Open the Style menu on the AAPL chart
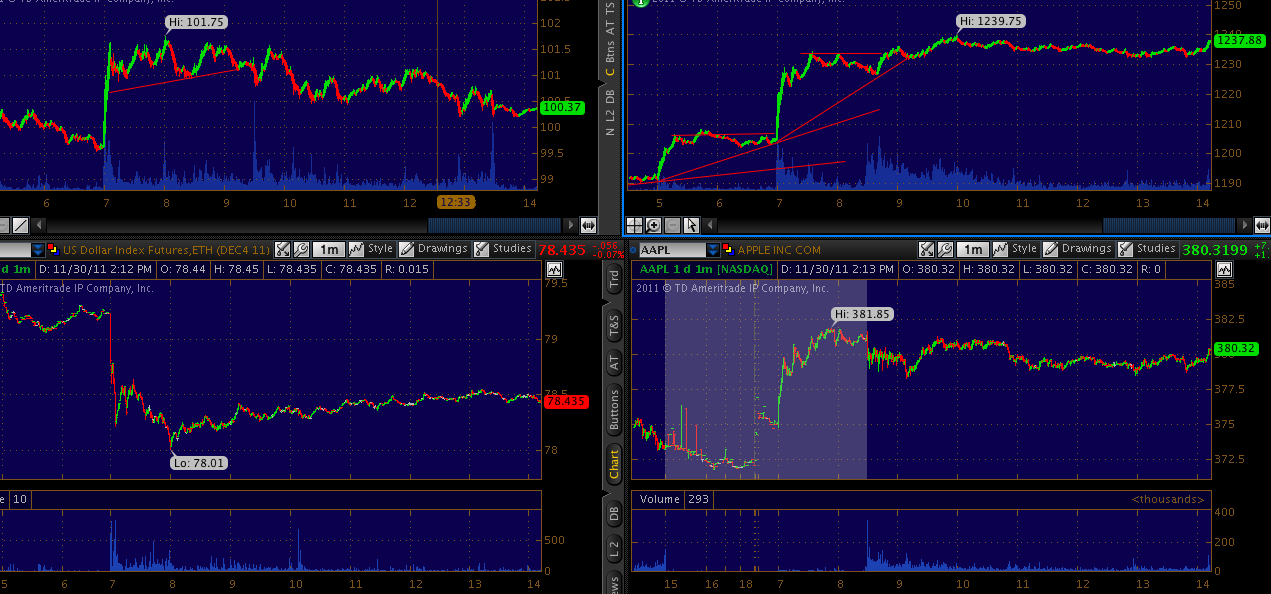Image resolution: width=1271 pixels, height=594 pixels. [x=1015, y=249]
